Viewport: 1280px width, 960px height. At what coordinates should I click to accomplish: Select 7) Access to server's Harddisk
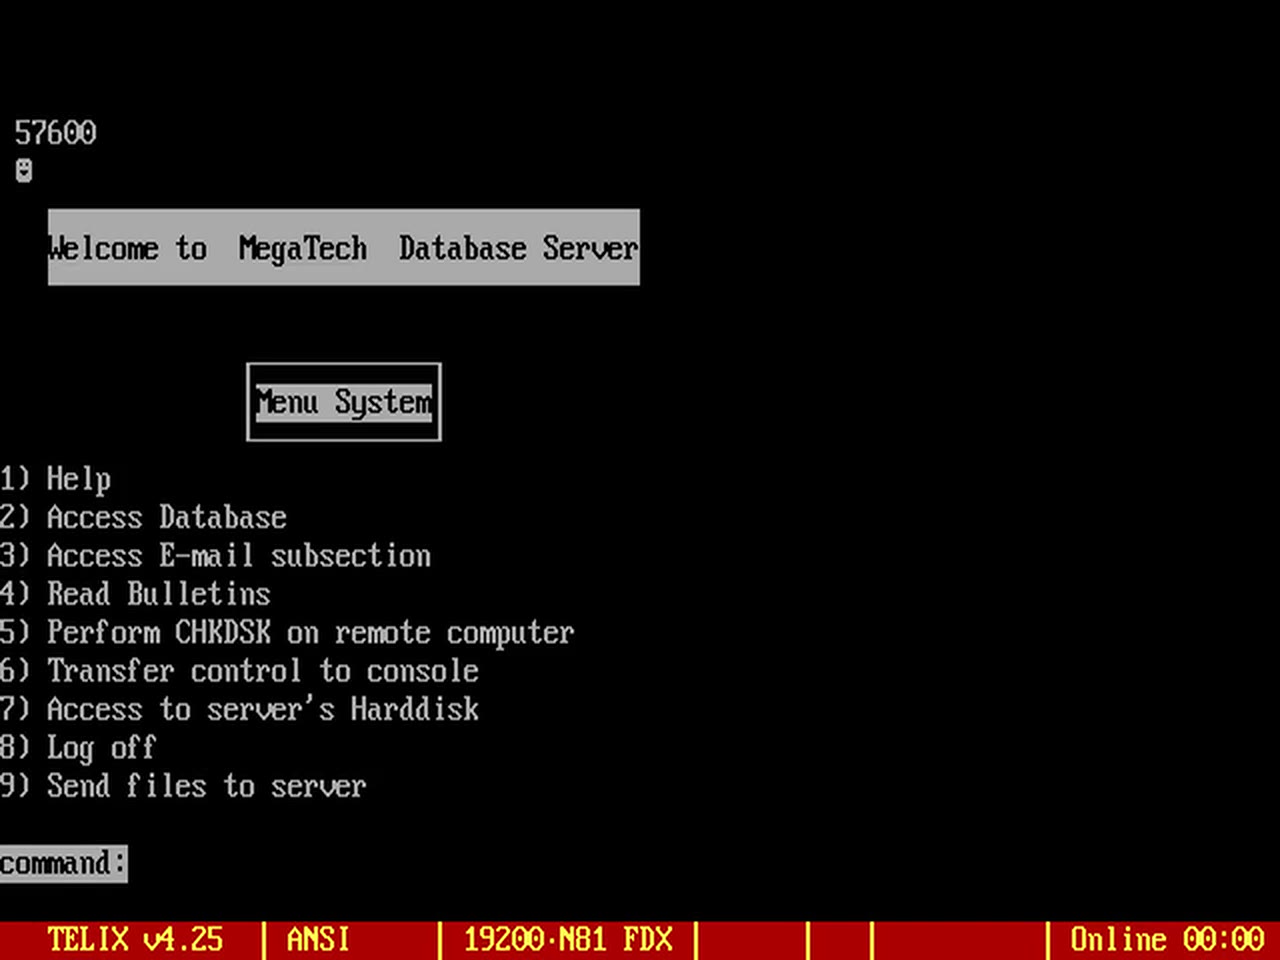click(240, 709)
